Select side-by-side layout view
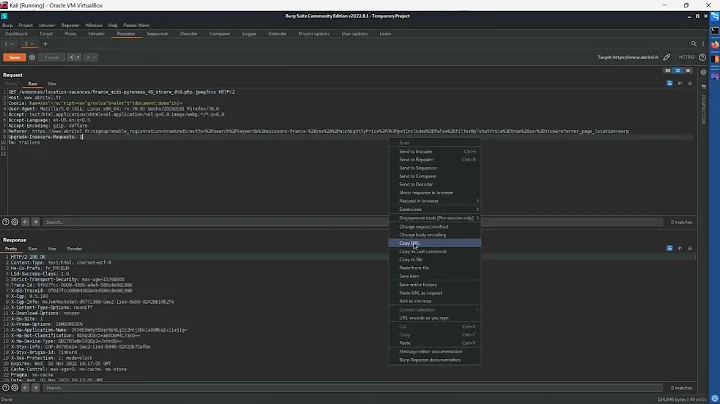This screenshot has height=404, width=720. pos(668,71)
